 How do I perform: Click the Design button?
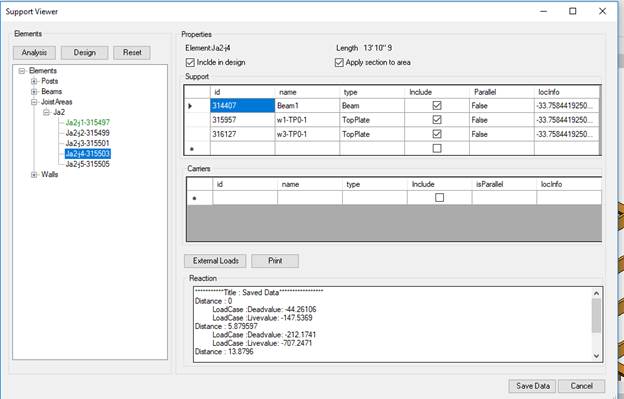click(84, 53)
